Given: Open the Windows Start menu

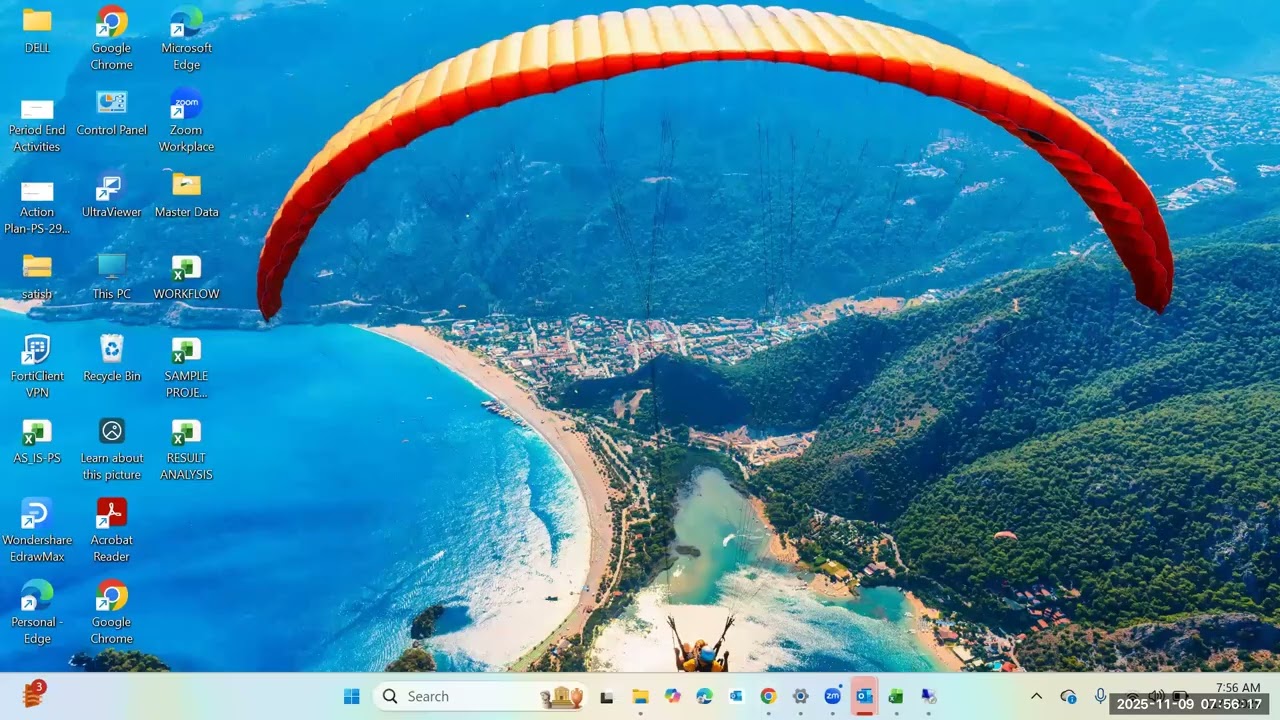Looking at the screenshot, I should pos(352,696).
